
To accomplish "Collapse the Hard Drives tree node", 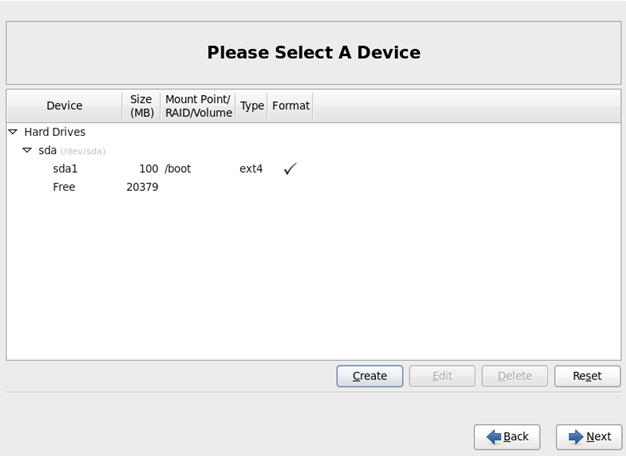I will point(13,132).
